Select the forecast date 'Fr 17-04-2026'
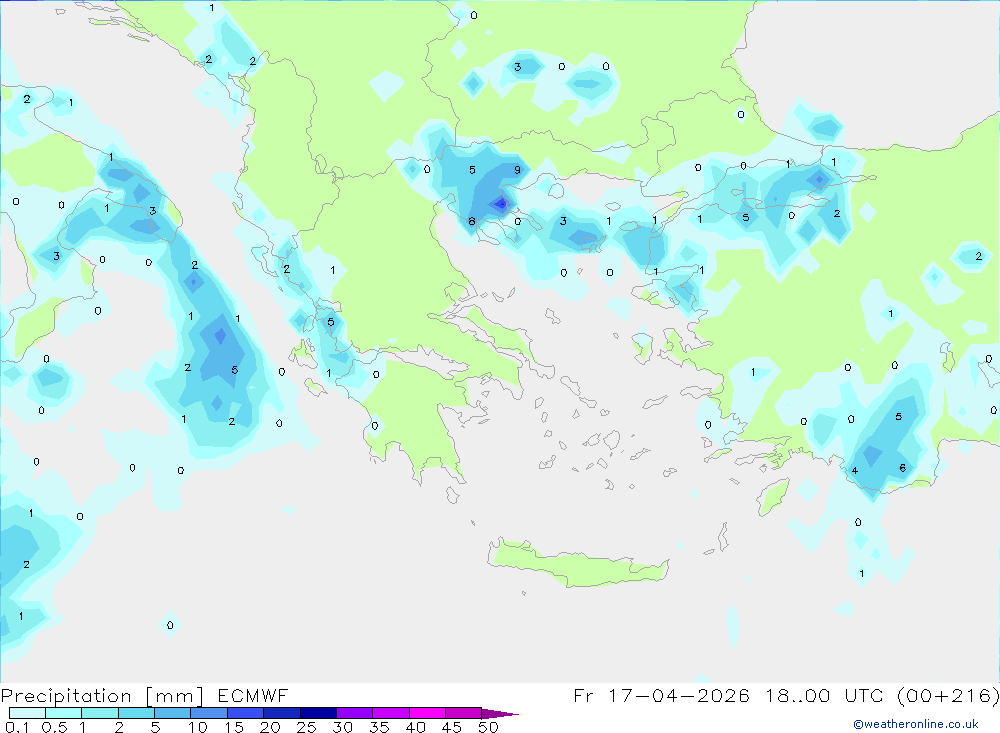Screen dimensions: 1000x733 click(x=661, y=695)
